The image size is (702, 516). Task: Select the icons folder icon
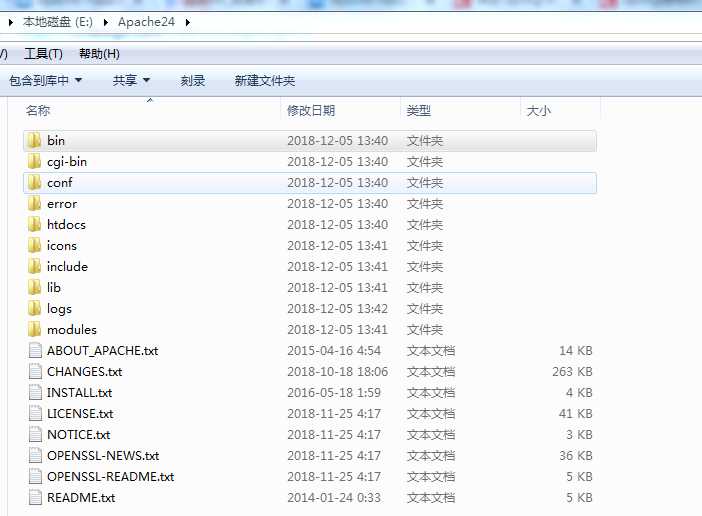click(34, 246)
